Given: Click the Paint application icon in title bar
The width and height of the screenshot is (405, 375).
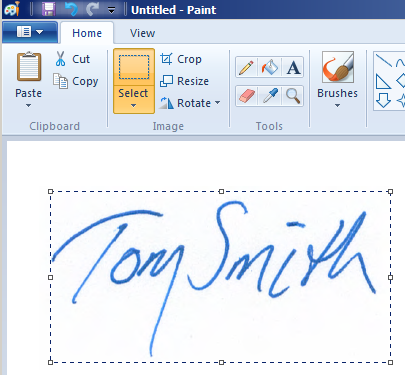Looking at the screenshot, I should [x=13, y=9].
